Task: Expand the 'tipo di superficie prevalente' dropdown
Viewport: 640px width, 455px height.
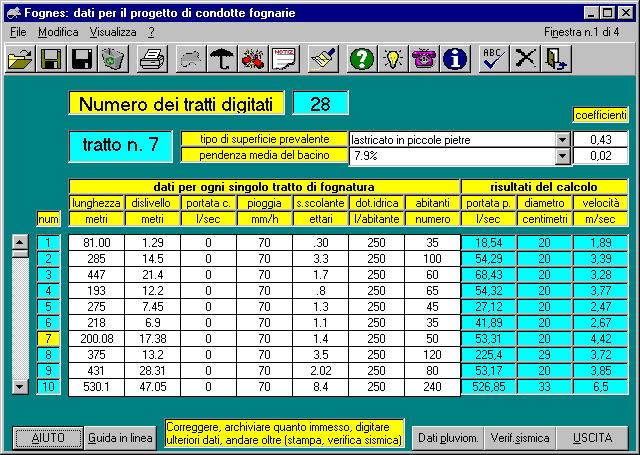Action: coord(561,140)
